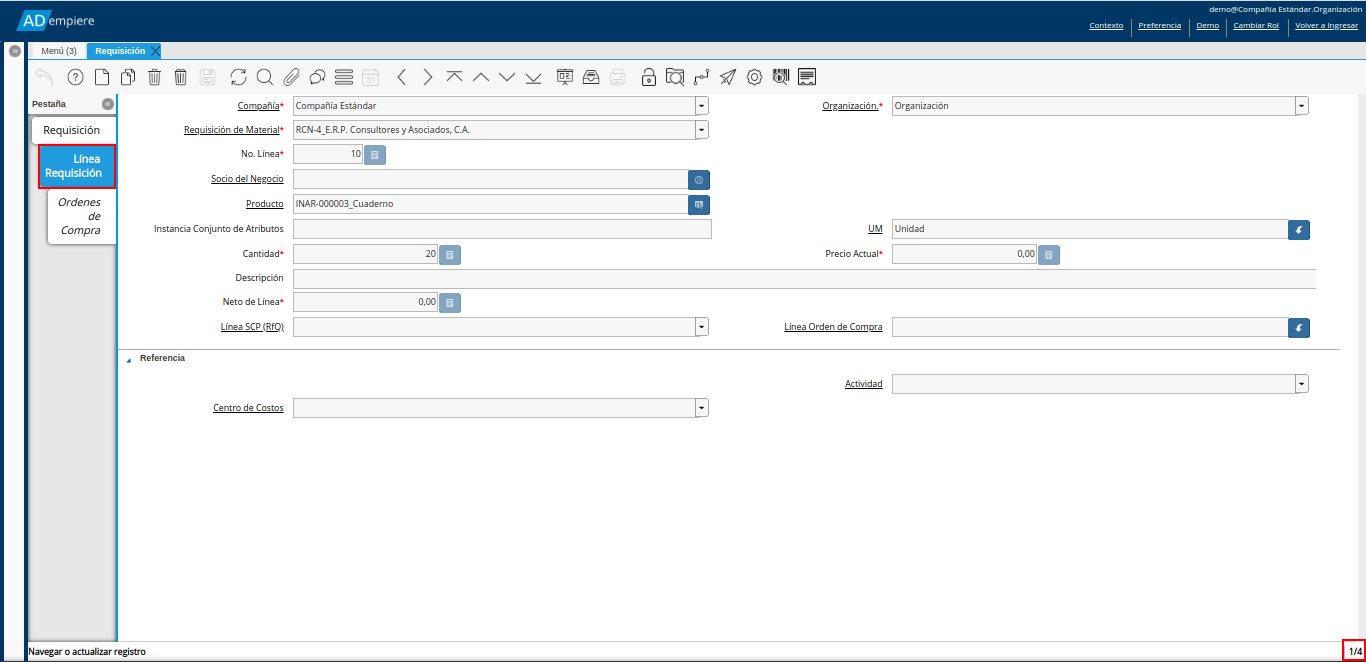Open calculator for Cantidad field
Image resolution: width=1366 pixels, height=662 pixels.
450,255
